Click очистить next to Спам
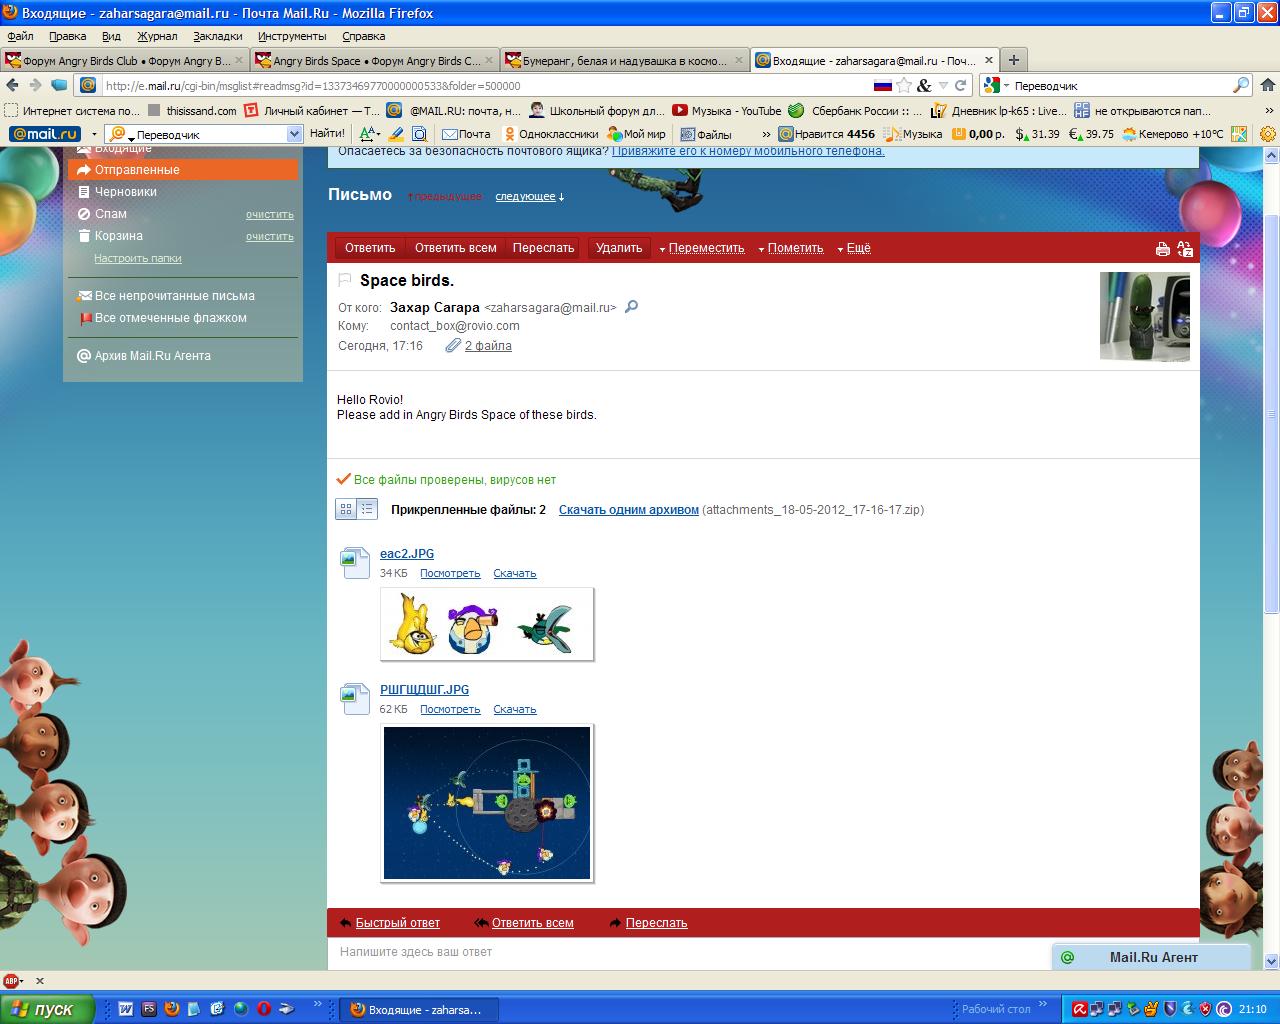The height and width of the screenshot is (1024, 1280). click(270, 214)
